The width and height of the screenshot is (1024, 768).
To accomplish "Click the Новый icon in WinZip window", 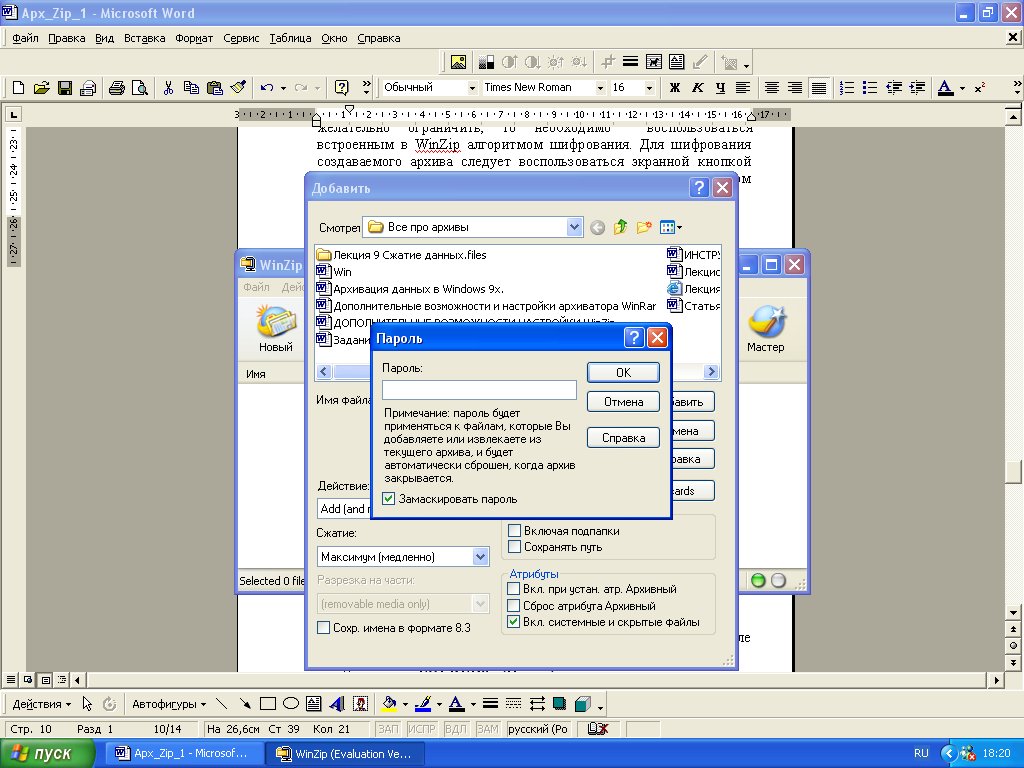I will click(x=276, y=328).
